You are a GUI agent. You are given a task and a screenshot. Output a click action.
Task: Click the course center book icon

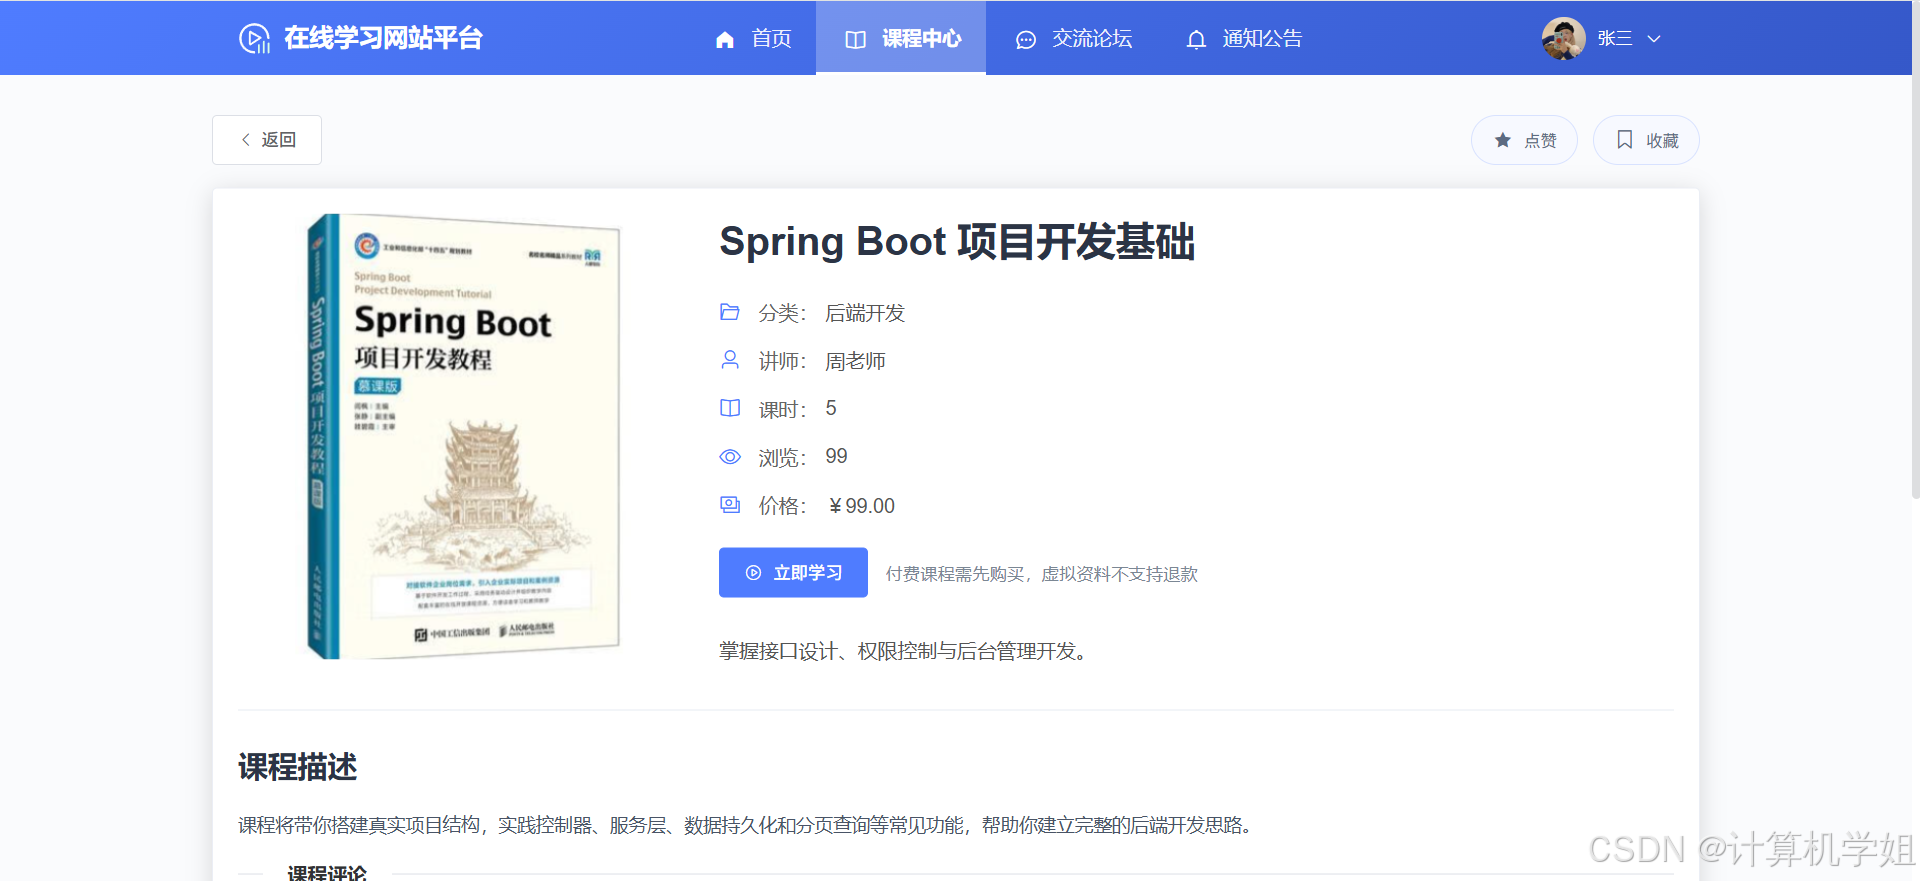click(855, 39)
